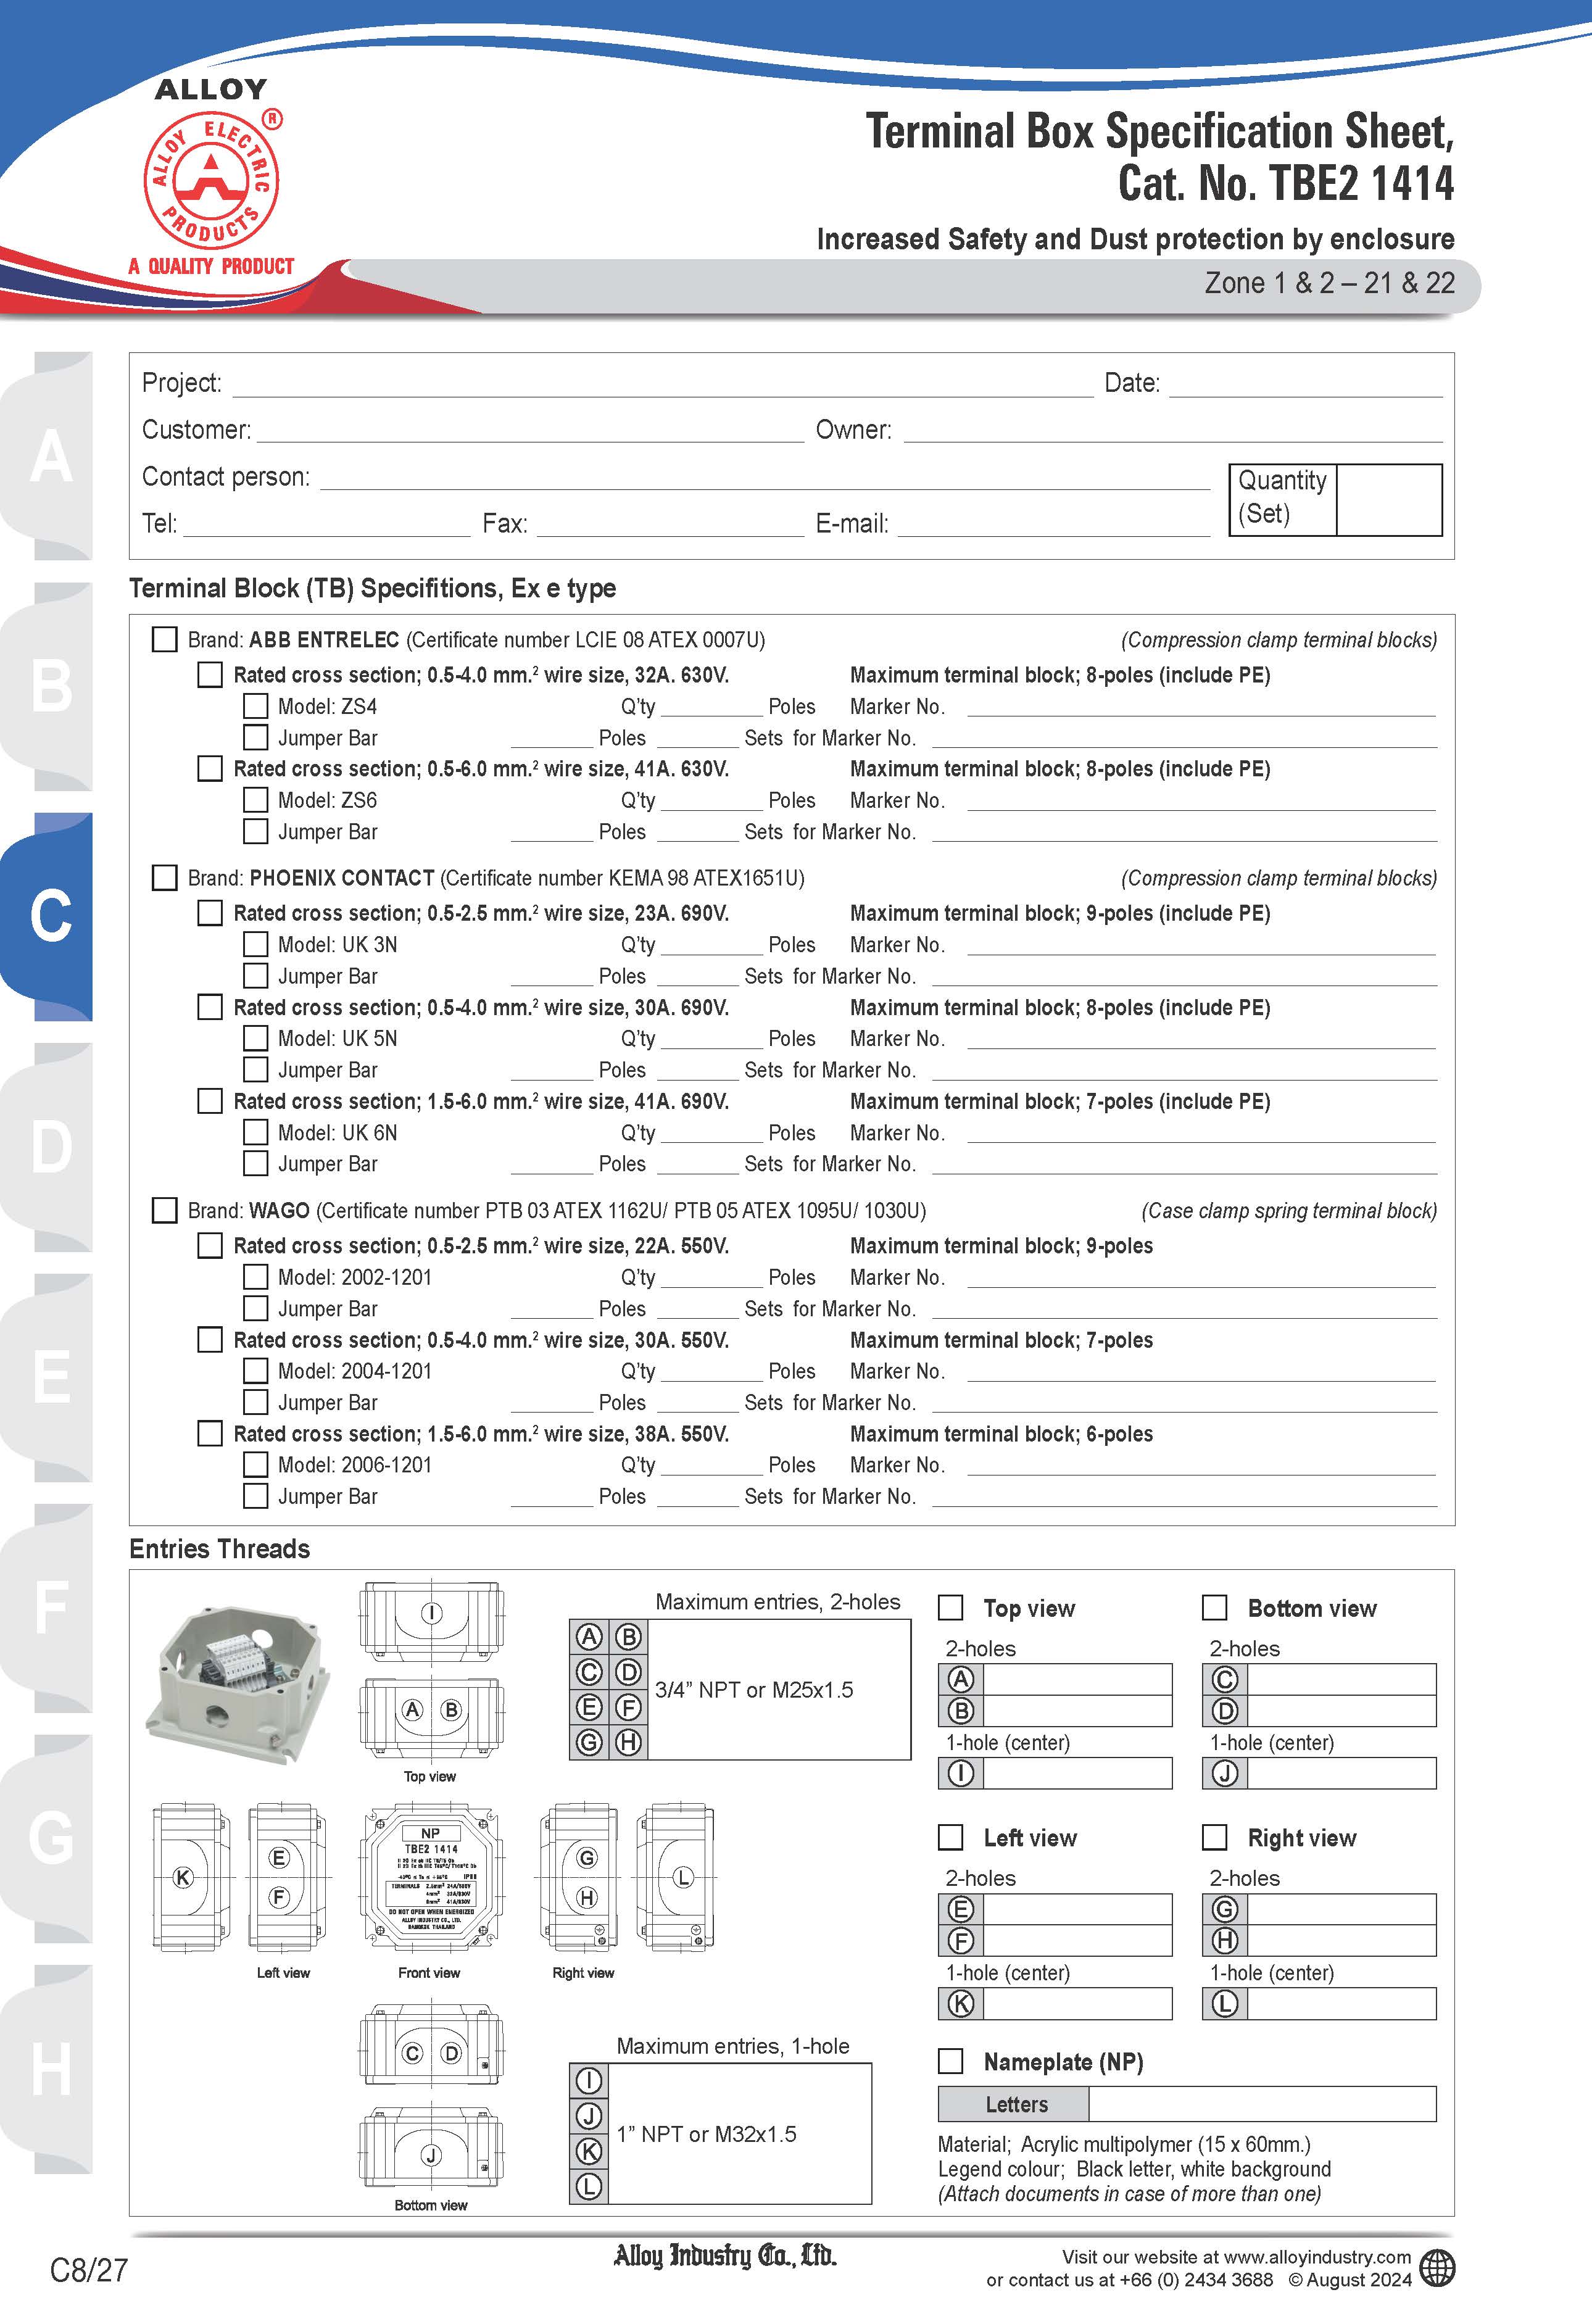The height and width of the screenshot is (2324, 1592).
Task: Click the Owner input line
Action: tap(1173, 431)
